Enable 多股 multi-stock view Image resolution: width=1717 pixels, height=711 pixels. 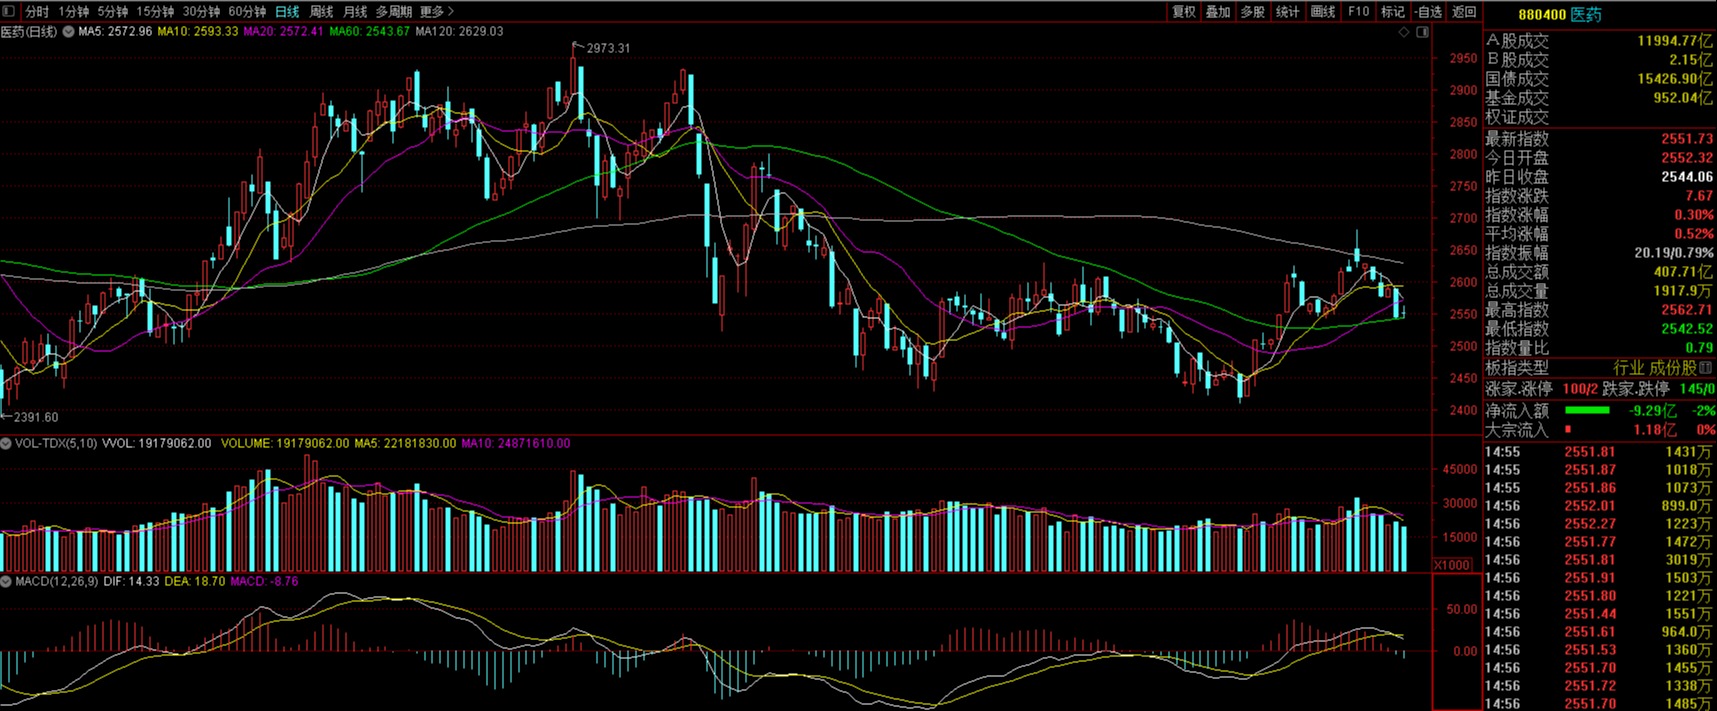click(x=1253, y=11)
